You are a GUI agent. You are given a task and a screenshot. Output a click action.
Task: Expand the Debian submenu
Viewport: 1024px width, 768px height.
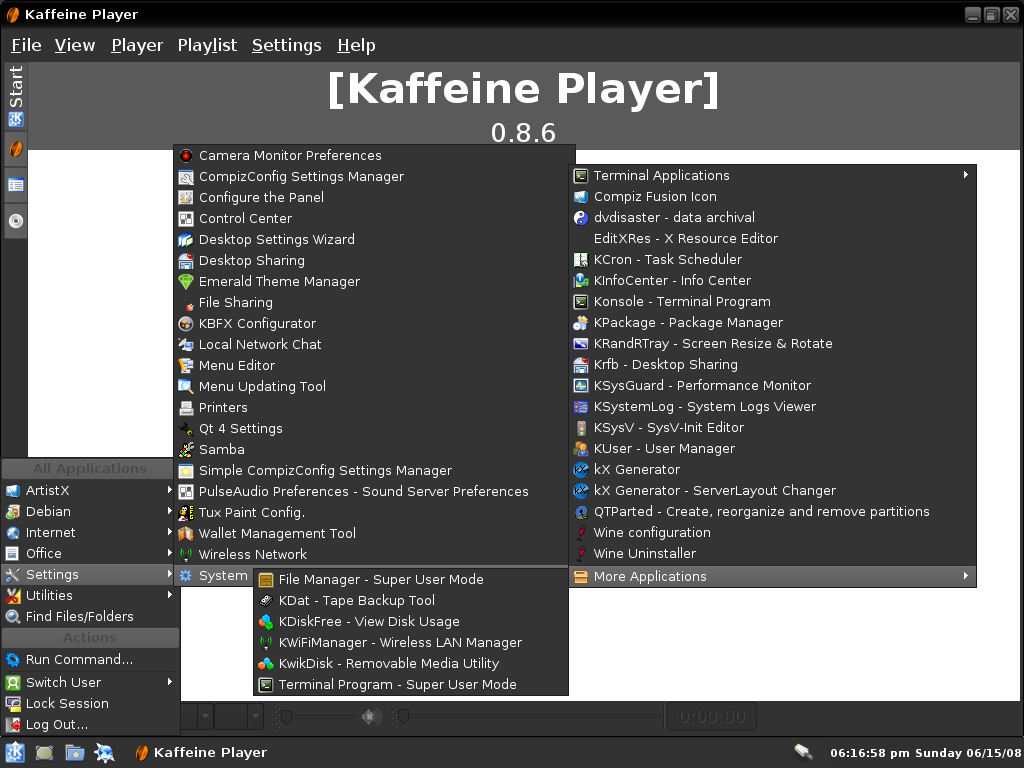[x=90, y=511]
